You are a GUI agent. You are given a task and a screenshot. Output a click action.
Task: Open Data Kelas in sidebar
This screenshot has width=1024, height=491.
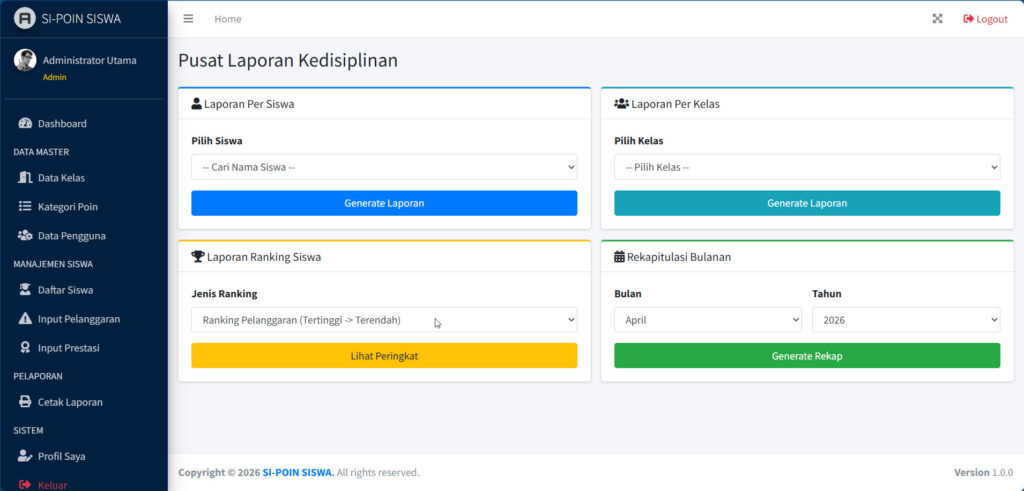(x=61, y=178)
